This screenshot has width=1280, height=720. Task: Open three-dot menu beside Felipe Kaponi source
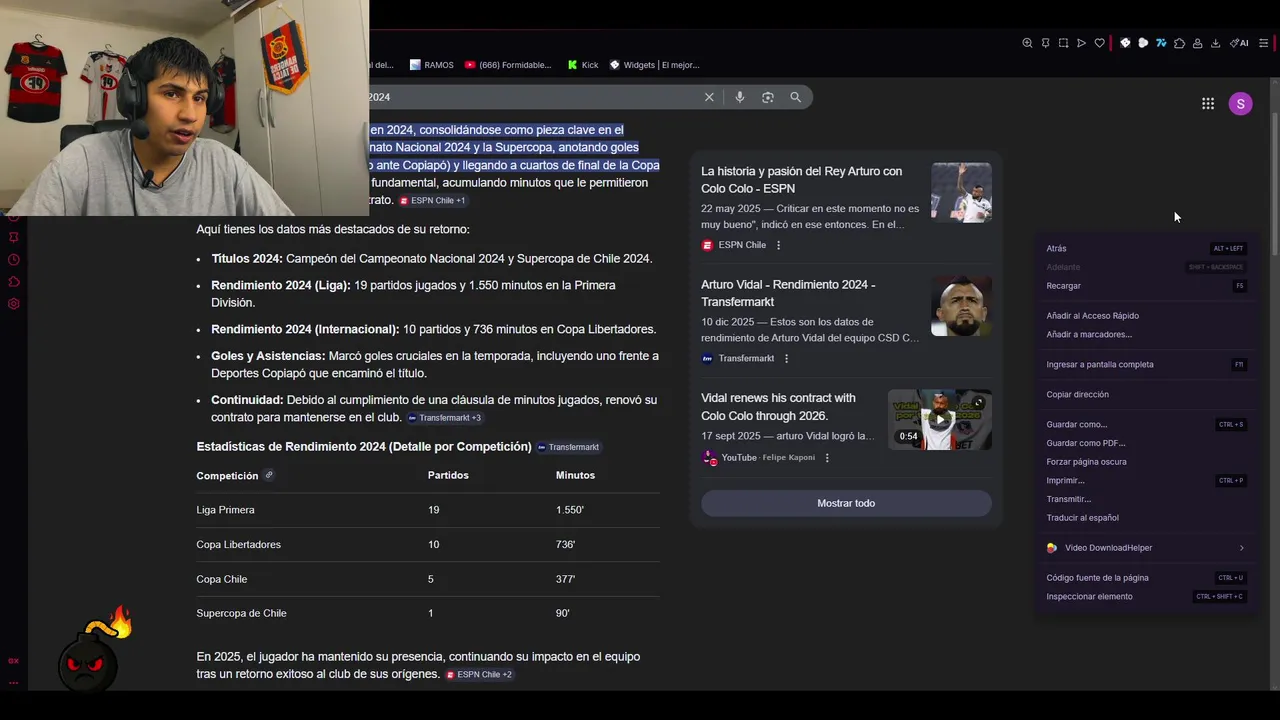[x=827, y=458]
